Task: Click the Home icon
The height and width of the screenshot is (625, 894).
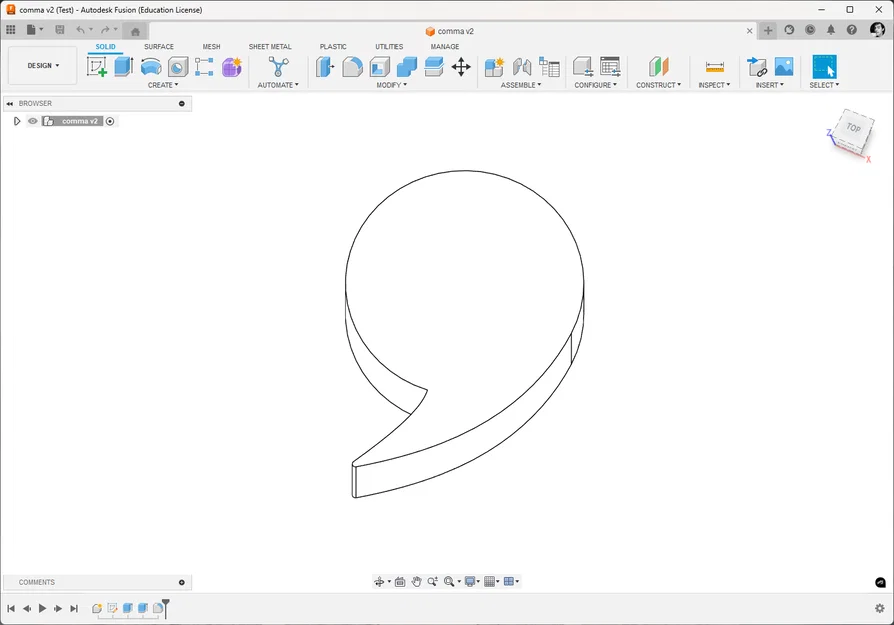Action: click(x=135, y=31)
